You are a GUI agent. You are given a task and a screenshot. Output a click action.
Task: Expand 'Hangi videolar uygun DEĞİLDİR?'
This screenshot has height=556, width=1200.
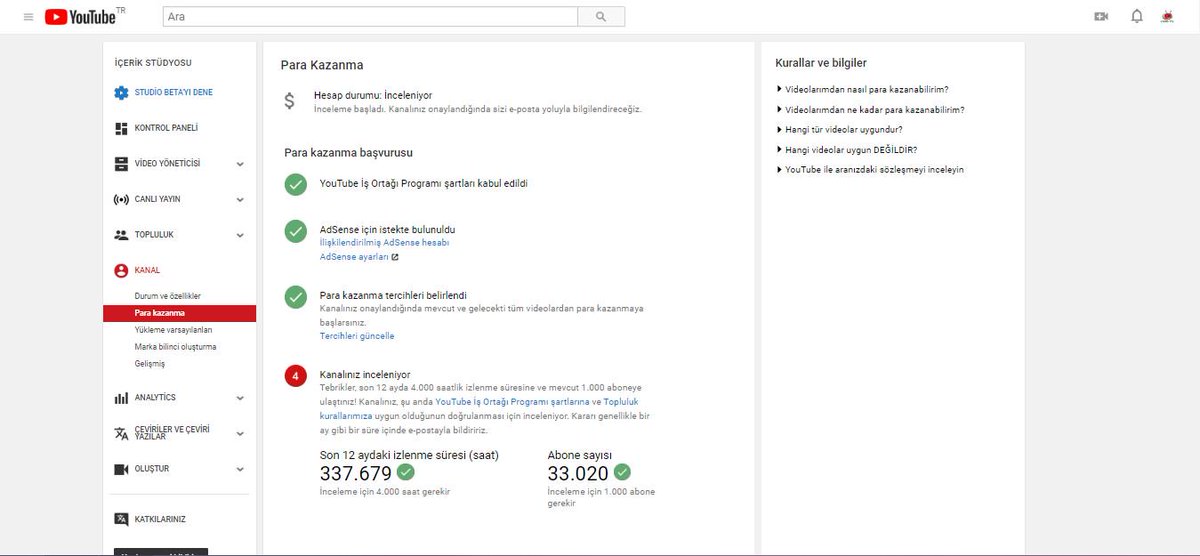846,150
